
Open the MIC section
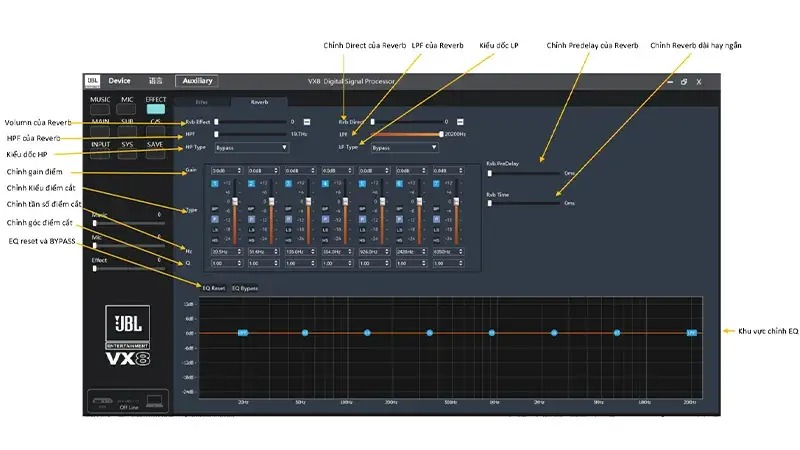tap(128, 109)
